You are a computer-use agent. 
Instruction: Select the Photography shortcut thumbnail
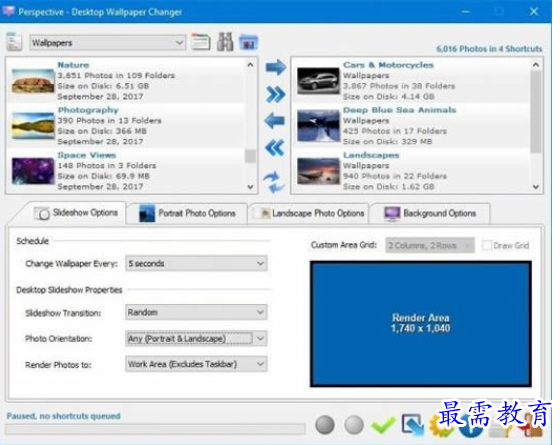[33, 126]
